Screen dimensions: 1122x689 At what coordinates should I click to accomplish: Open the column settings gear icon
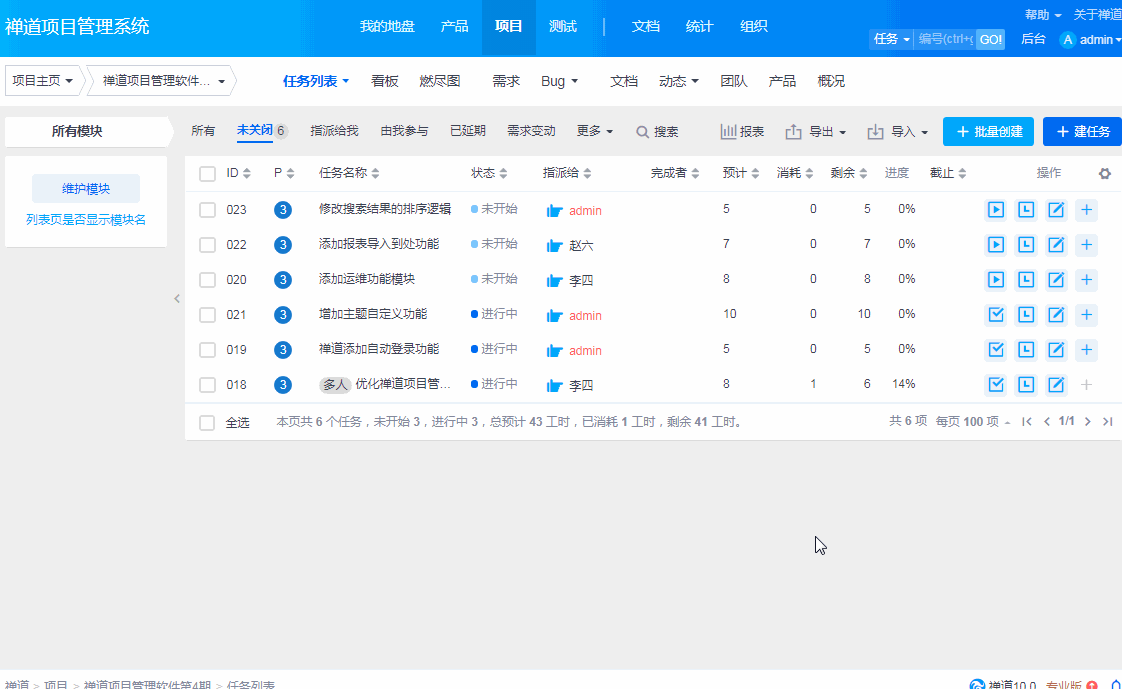pyautogui.click(x=1104, y=173)
